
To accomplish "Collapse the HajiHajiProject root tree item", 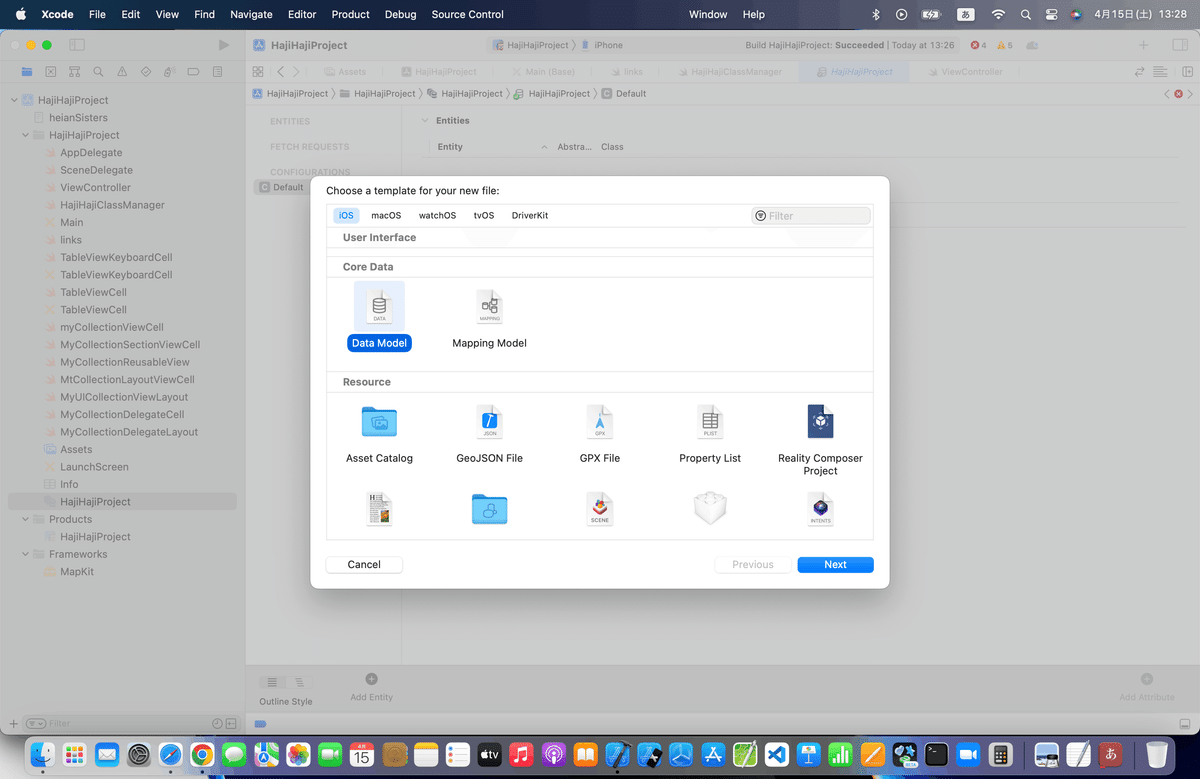I will click(14, 100).
